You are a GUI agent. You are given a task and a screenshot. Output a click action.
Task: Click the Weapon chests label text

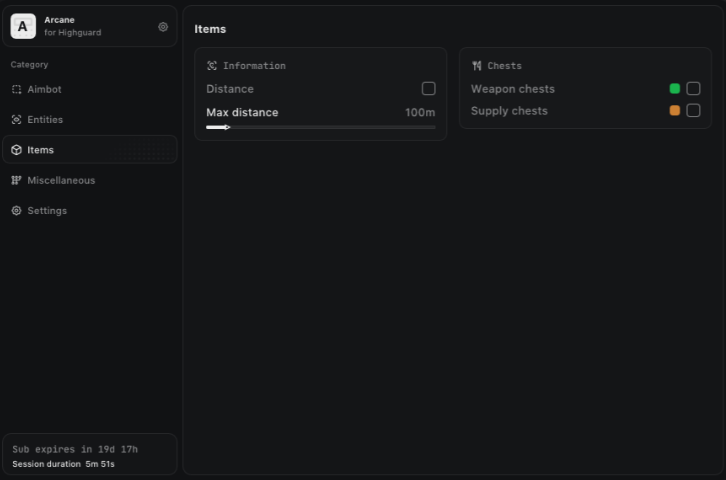point(512,89)
